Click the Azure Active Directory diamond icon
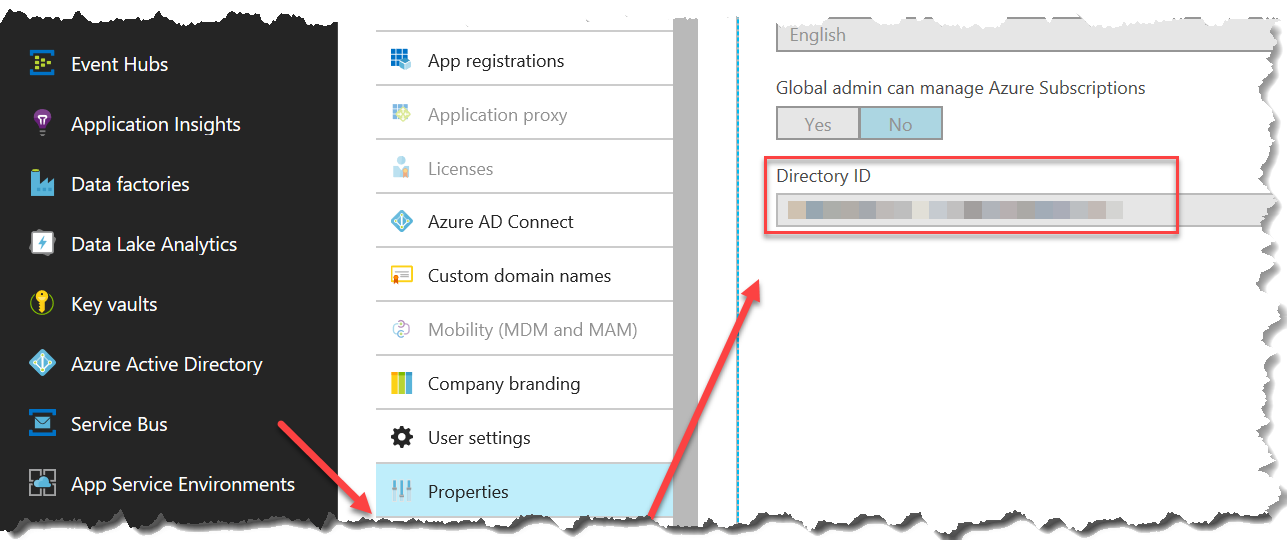1287x540 pixels. [42, 364]
